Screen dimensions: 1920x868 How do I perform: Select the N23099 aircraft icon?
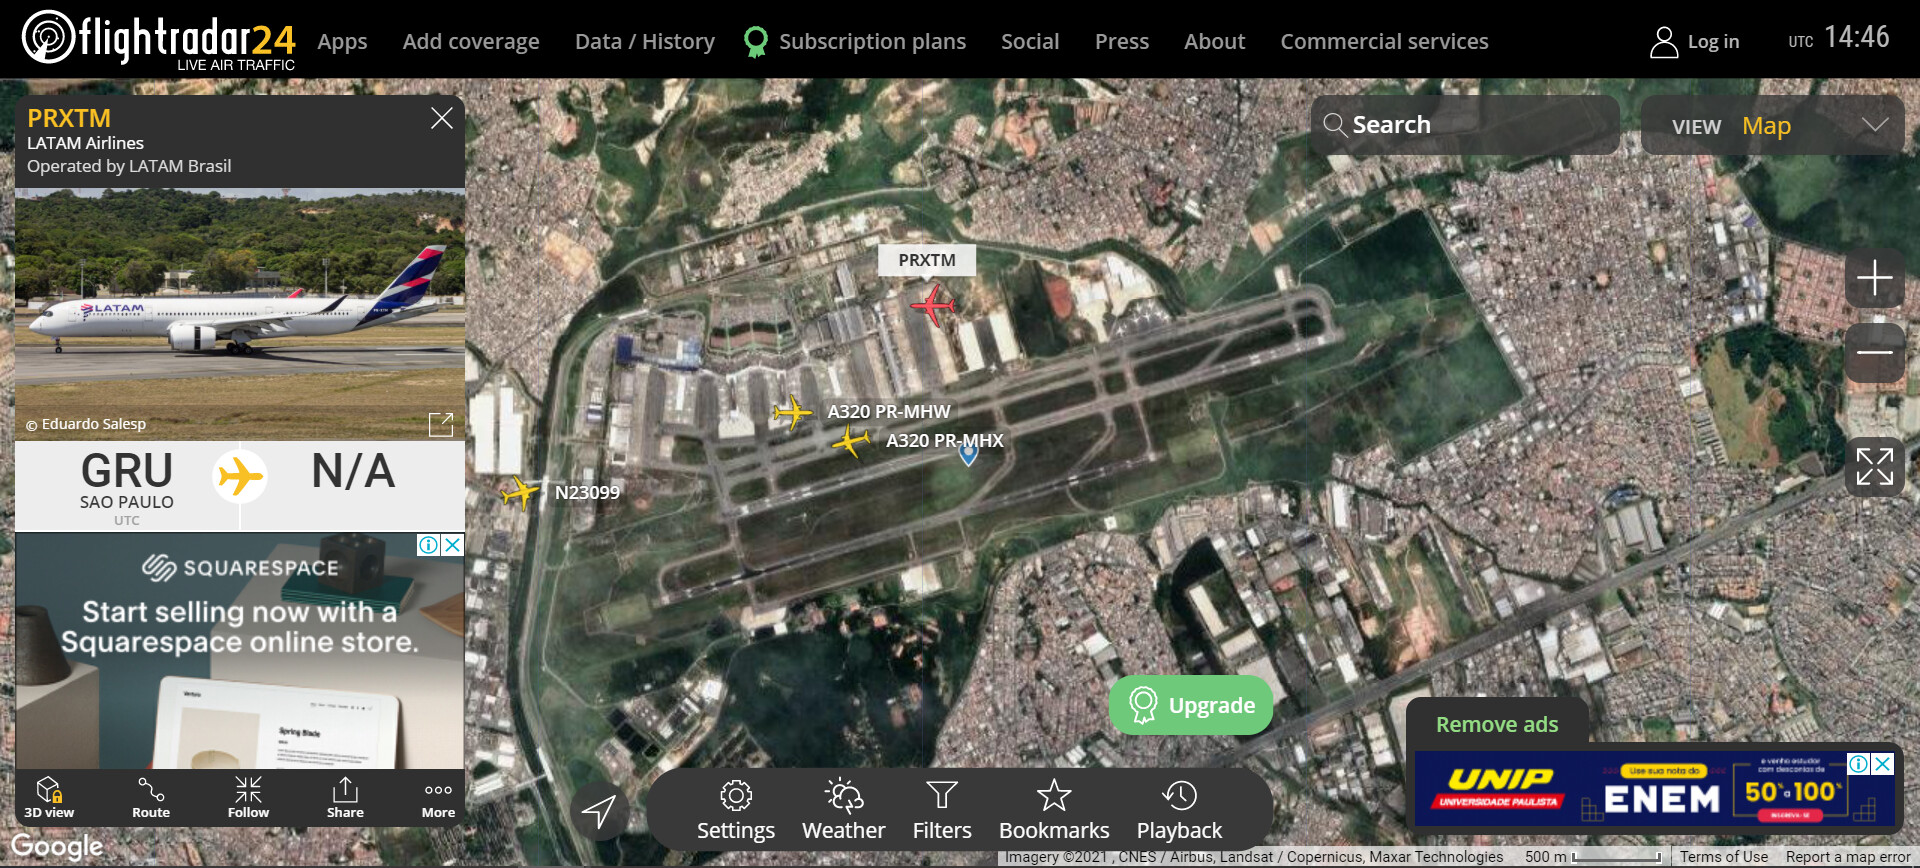tap(520, 492)
